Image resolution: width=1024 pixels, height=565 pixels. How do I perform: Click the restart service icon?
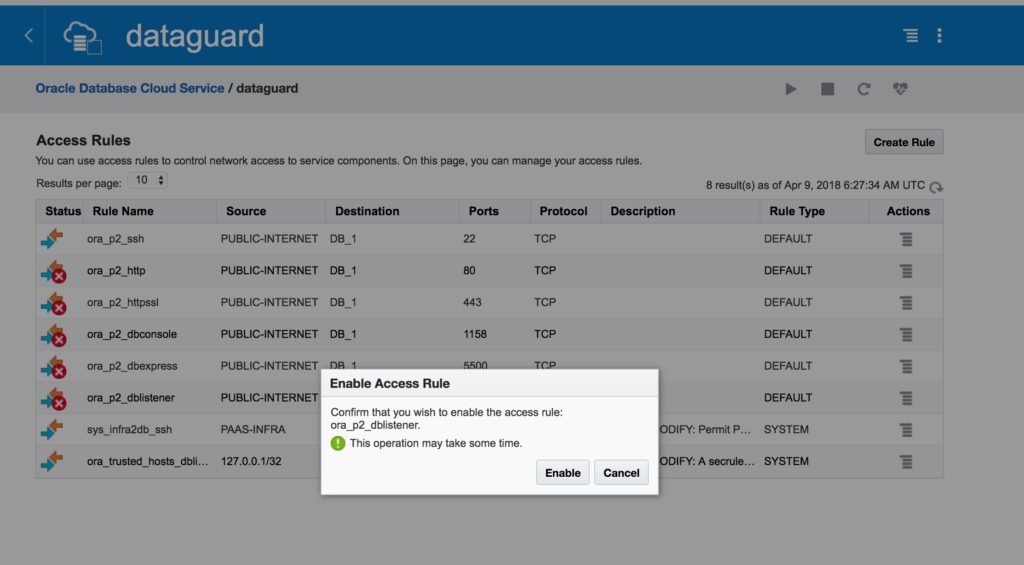pos(864,89)
